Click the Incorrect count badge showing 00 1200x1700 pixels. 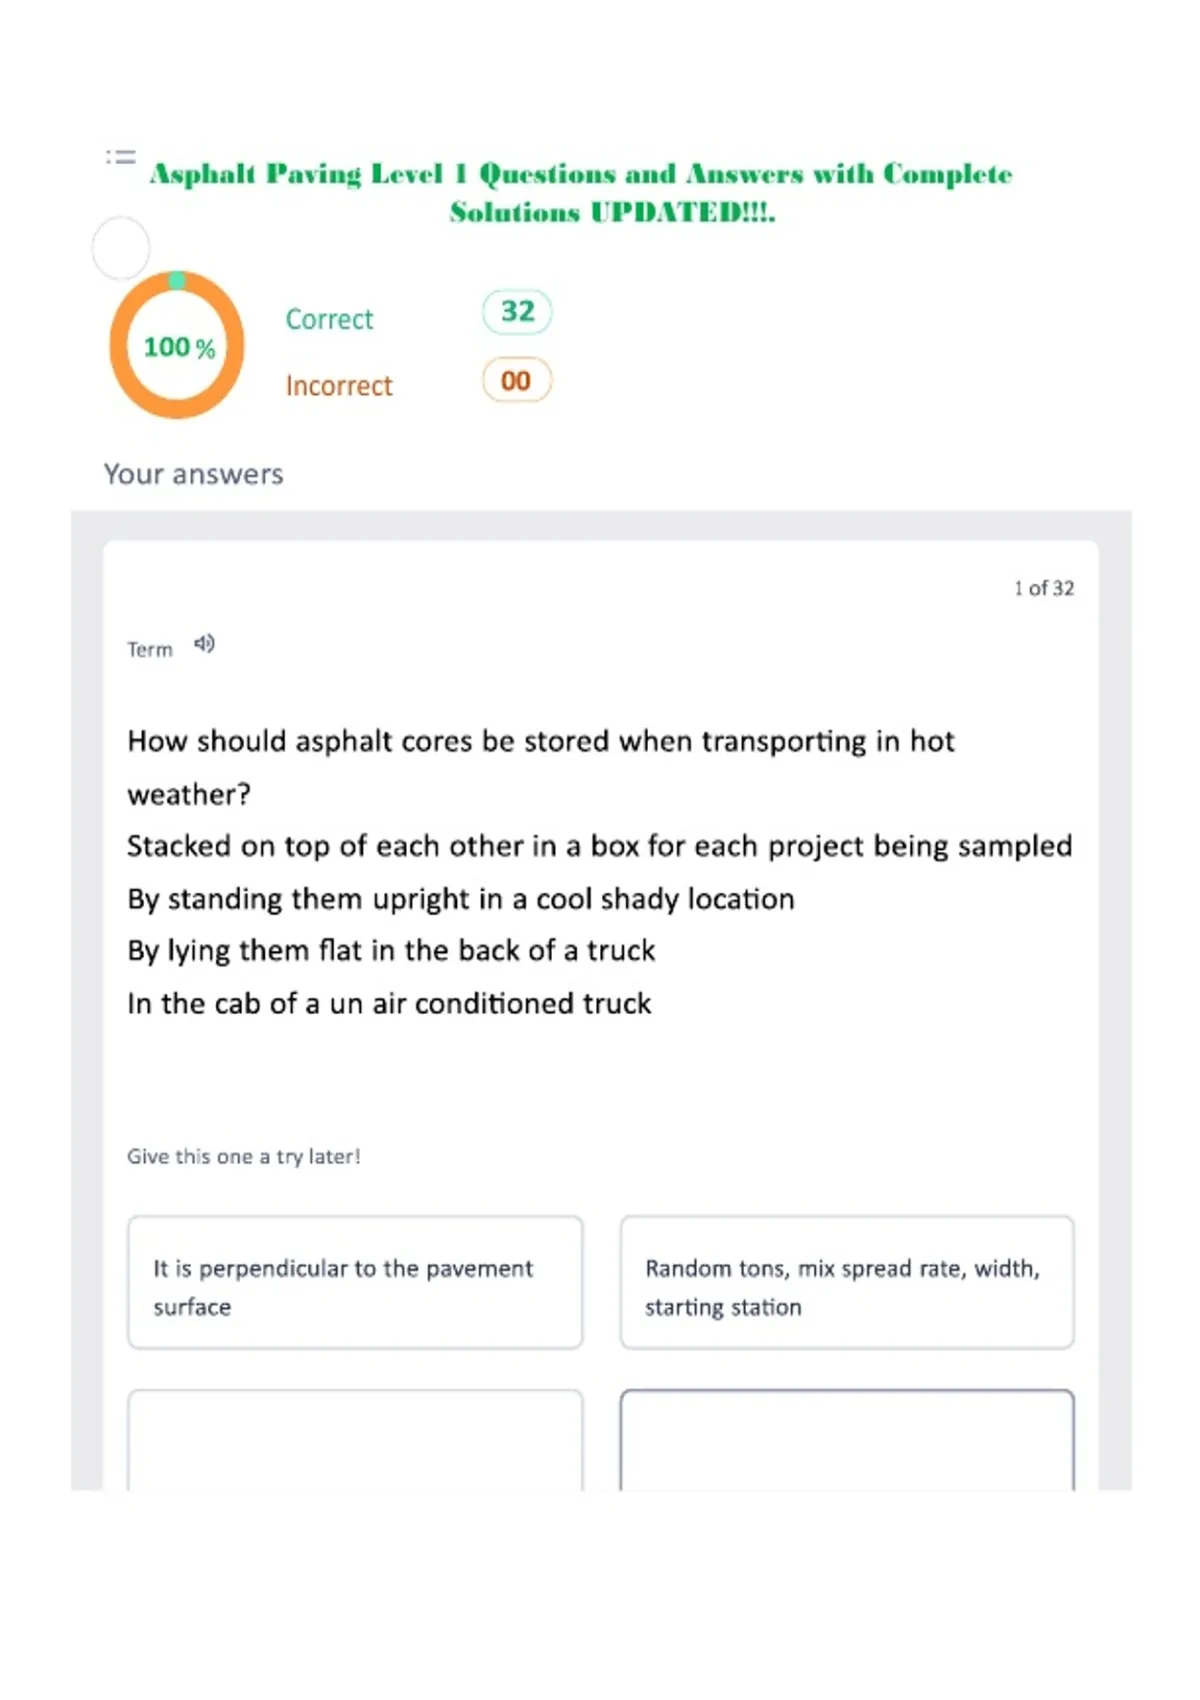(x=516, y=380)
